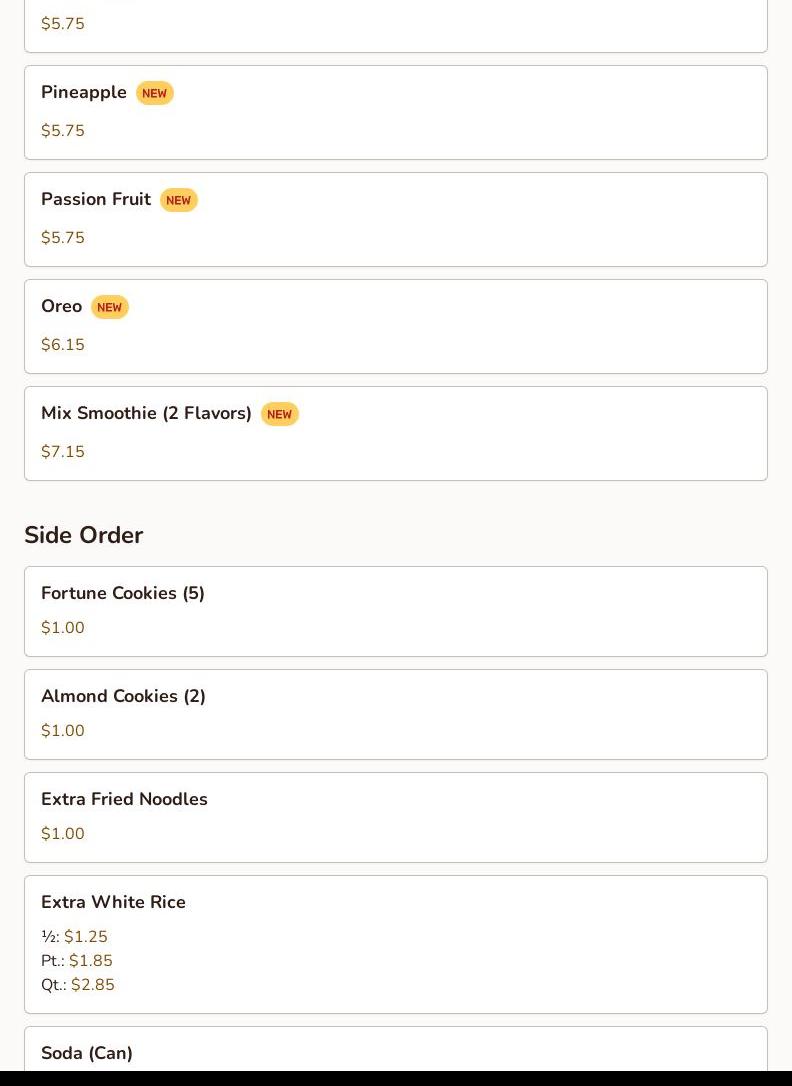Click the $6.15 Oreo price
The image size is (792, 1086).
[63, 345]
